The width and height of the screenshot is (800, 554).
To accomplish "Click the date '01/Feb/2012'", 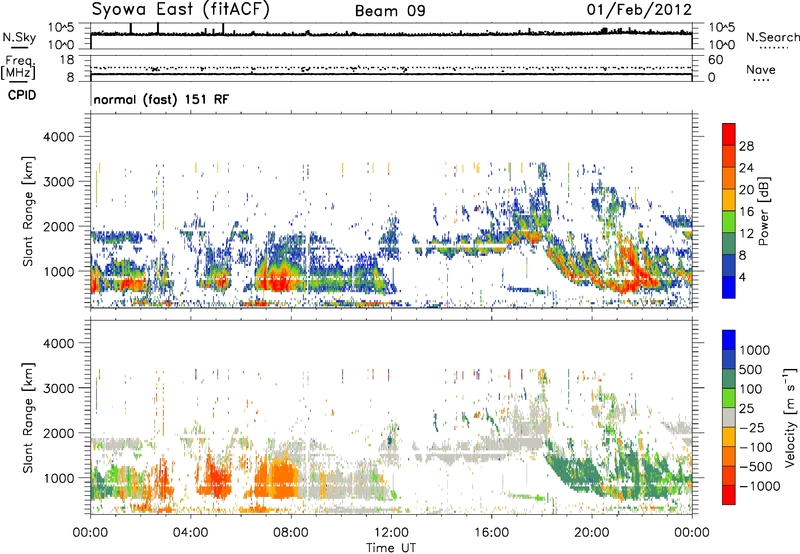I will point(639,10).
